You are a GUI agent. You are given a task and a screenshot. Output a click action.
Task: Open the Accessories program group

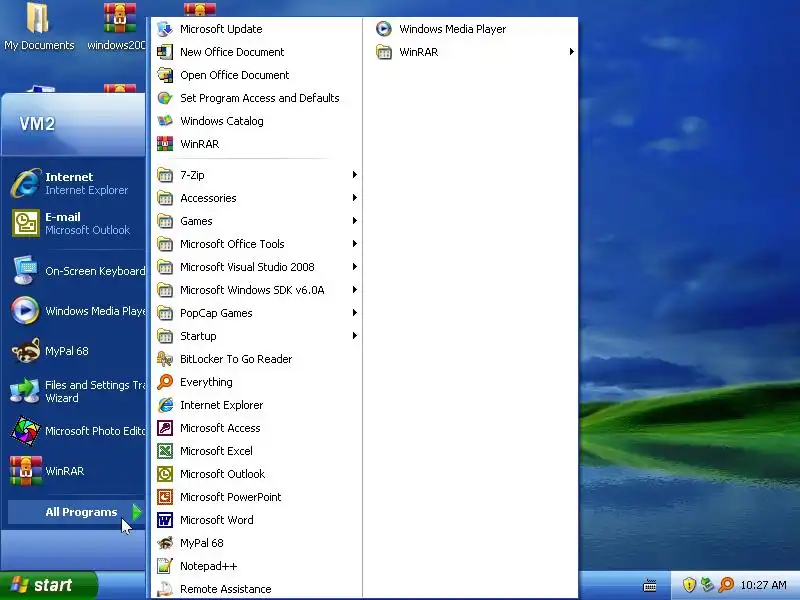click(x=257, y=198)
